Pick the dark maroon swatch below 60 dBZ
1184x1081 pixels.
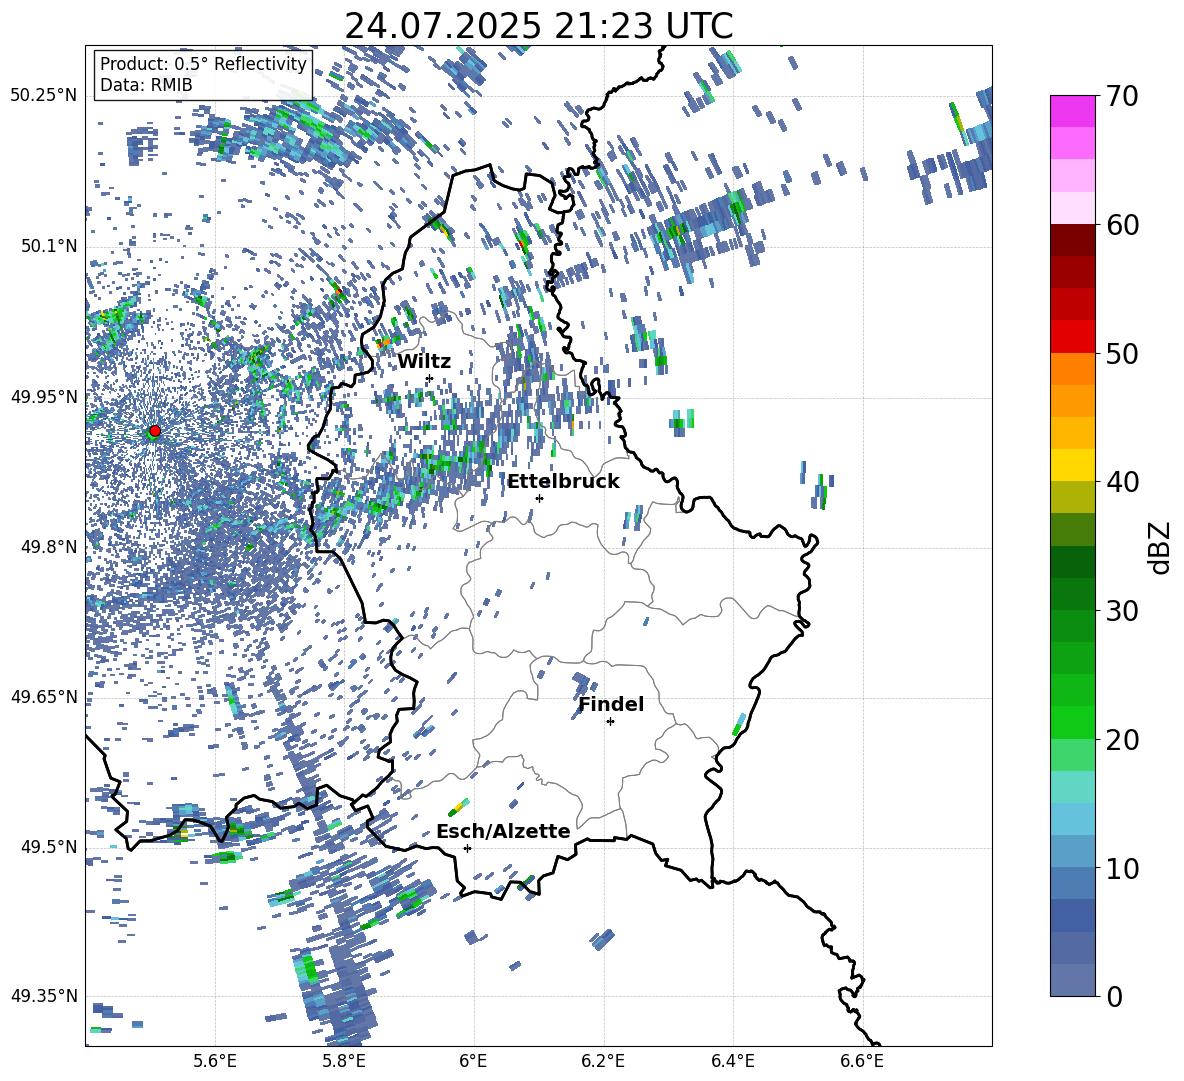[1072, 240]
